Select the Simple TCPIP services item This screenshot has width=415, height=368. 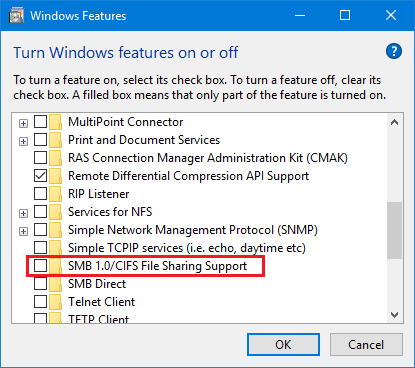coord(187,248)
